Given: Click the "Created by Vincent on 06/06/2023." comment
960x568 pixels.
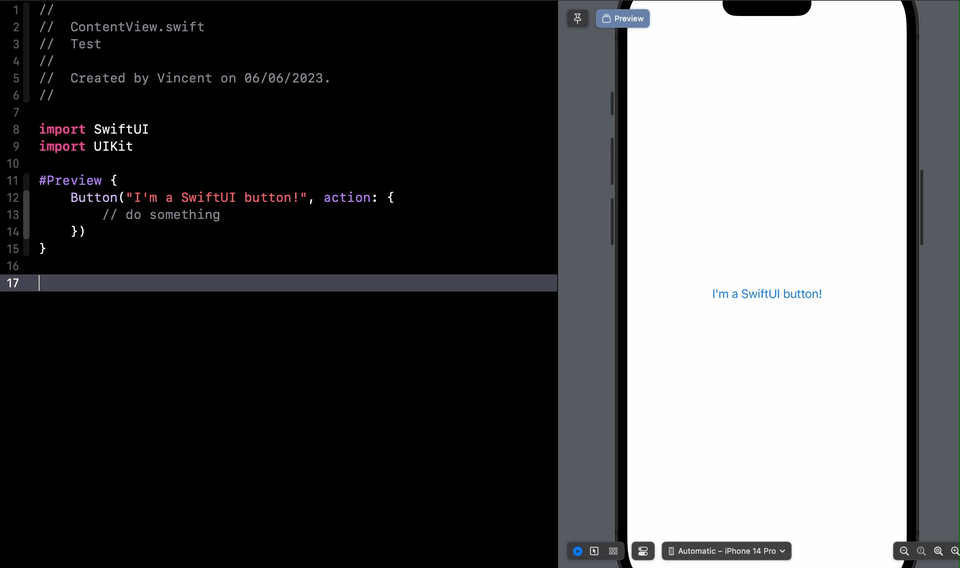Looking at the screenshot, I should click(x=200, y=78).
